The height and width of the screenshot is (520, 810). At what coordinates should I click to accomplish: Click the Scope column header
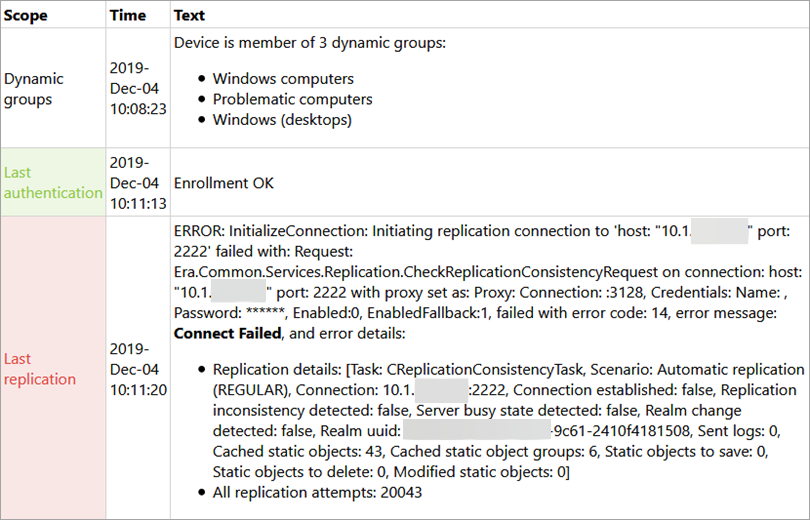(26, 15)
